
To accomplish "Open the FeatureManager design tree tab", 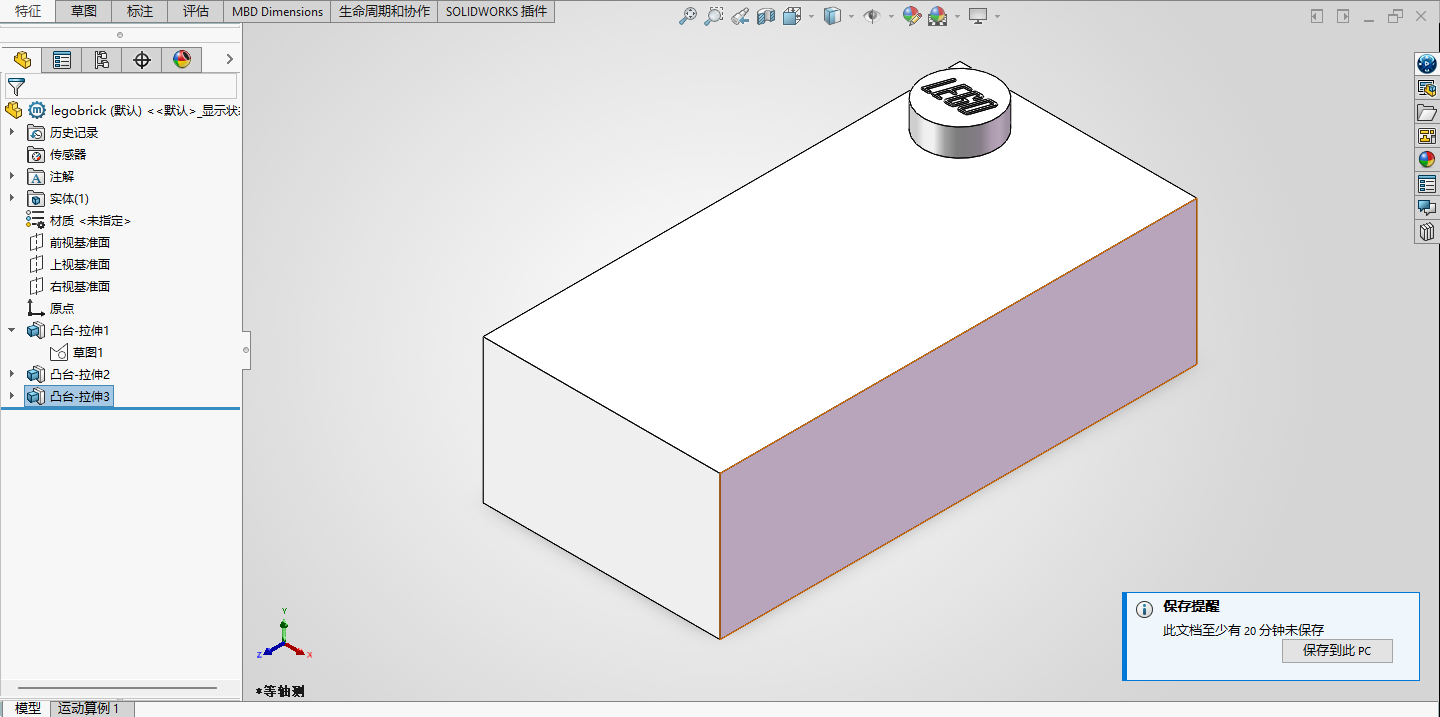I will [x=22, y=60].
